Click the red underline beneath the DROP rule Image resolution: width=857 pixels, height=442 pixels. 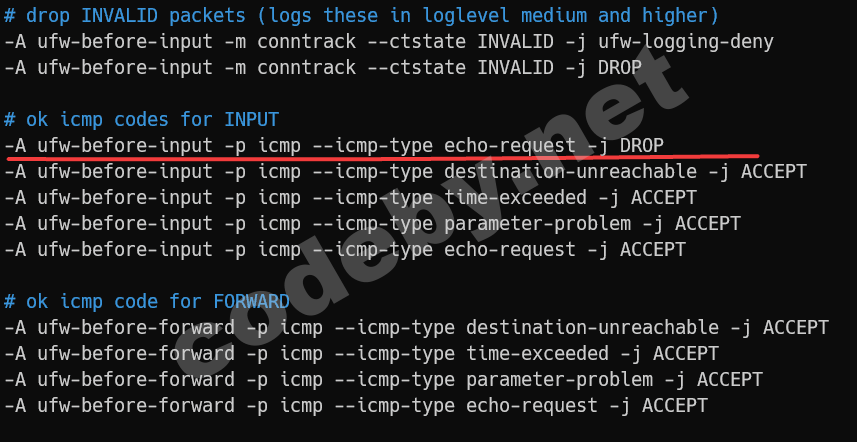(383, 157)
